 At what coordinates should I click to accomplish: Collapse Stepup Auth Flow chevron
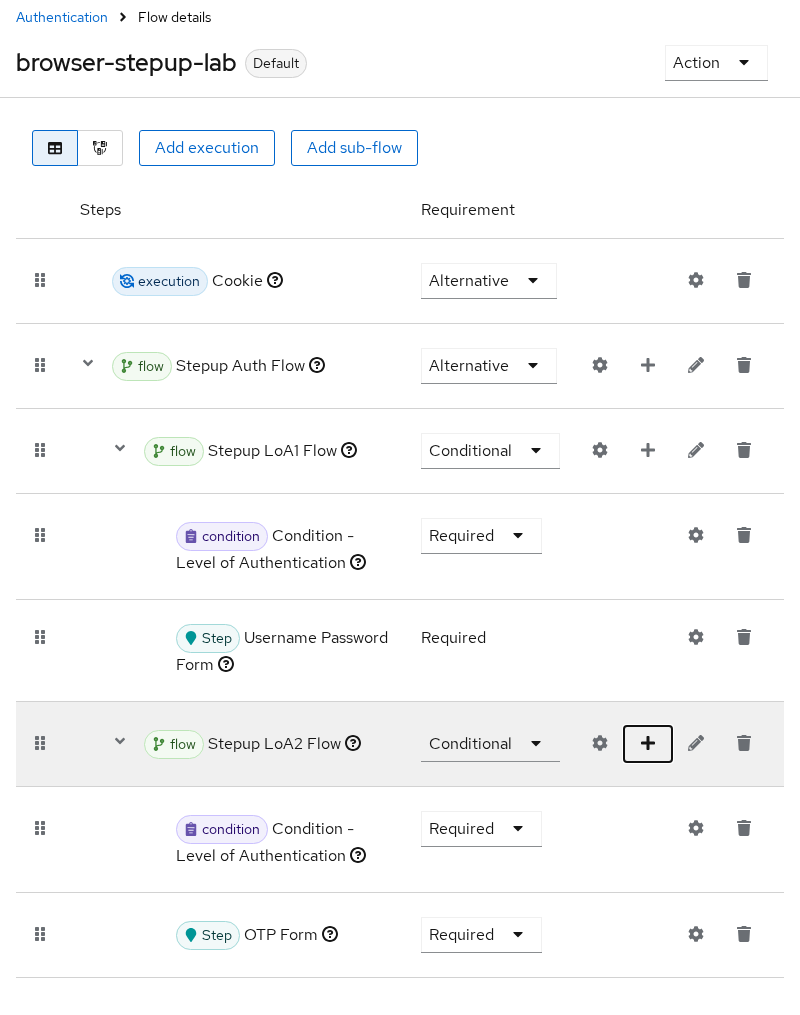click(x=88, y=363)
